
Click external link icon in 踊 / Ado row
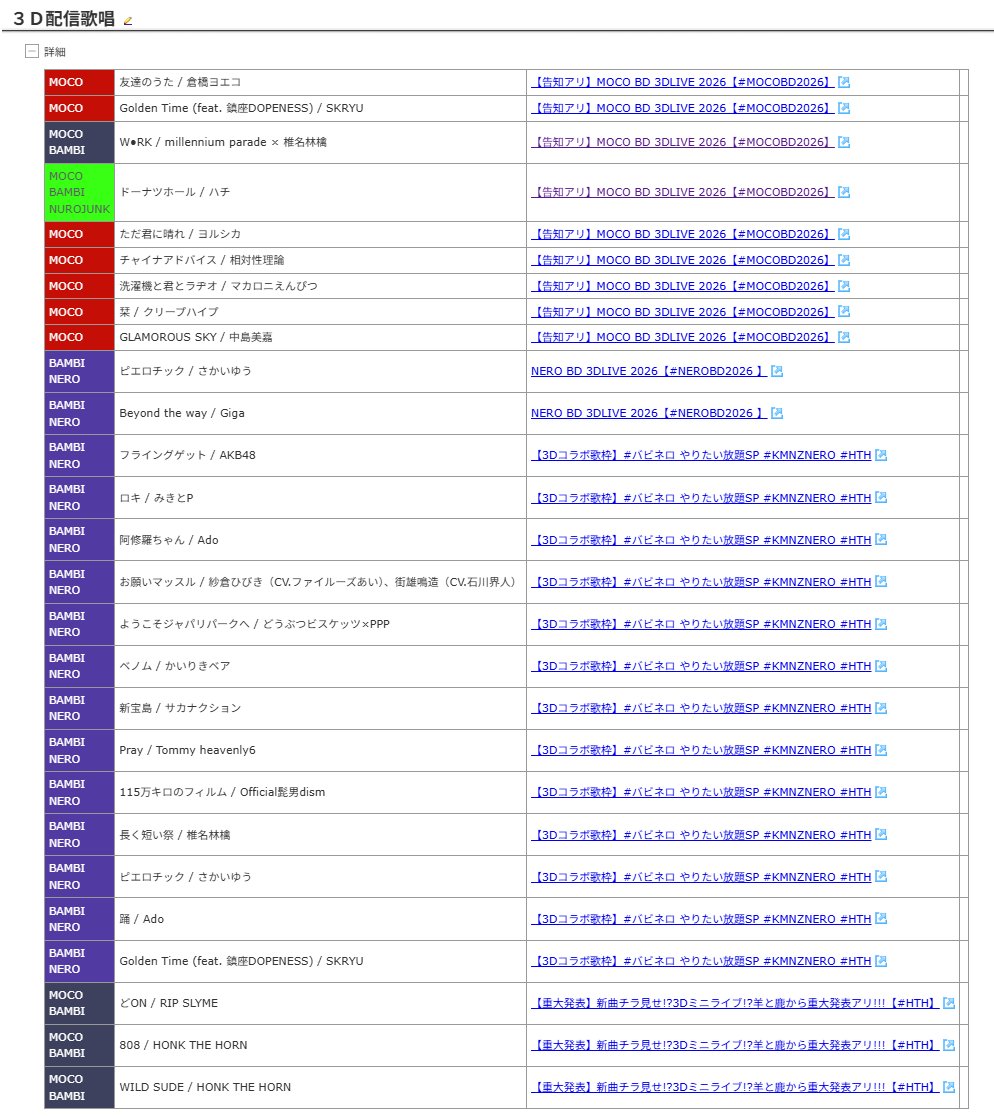881,918
